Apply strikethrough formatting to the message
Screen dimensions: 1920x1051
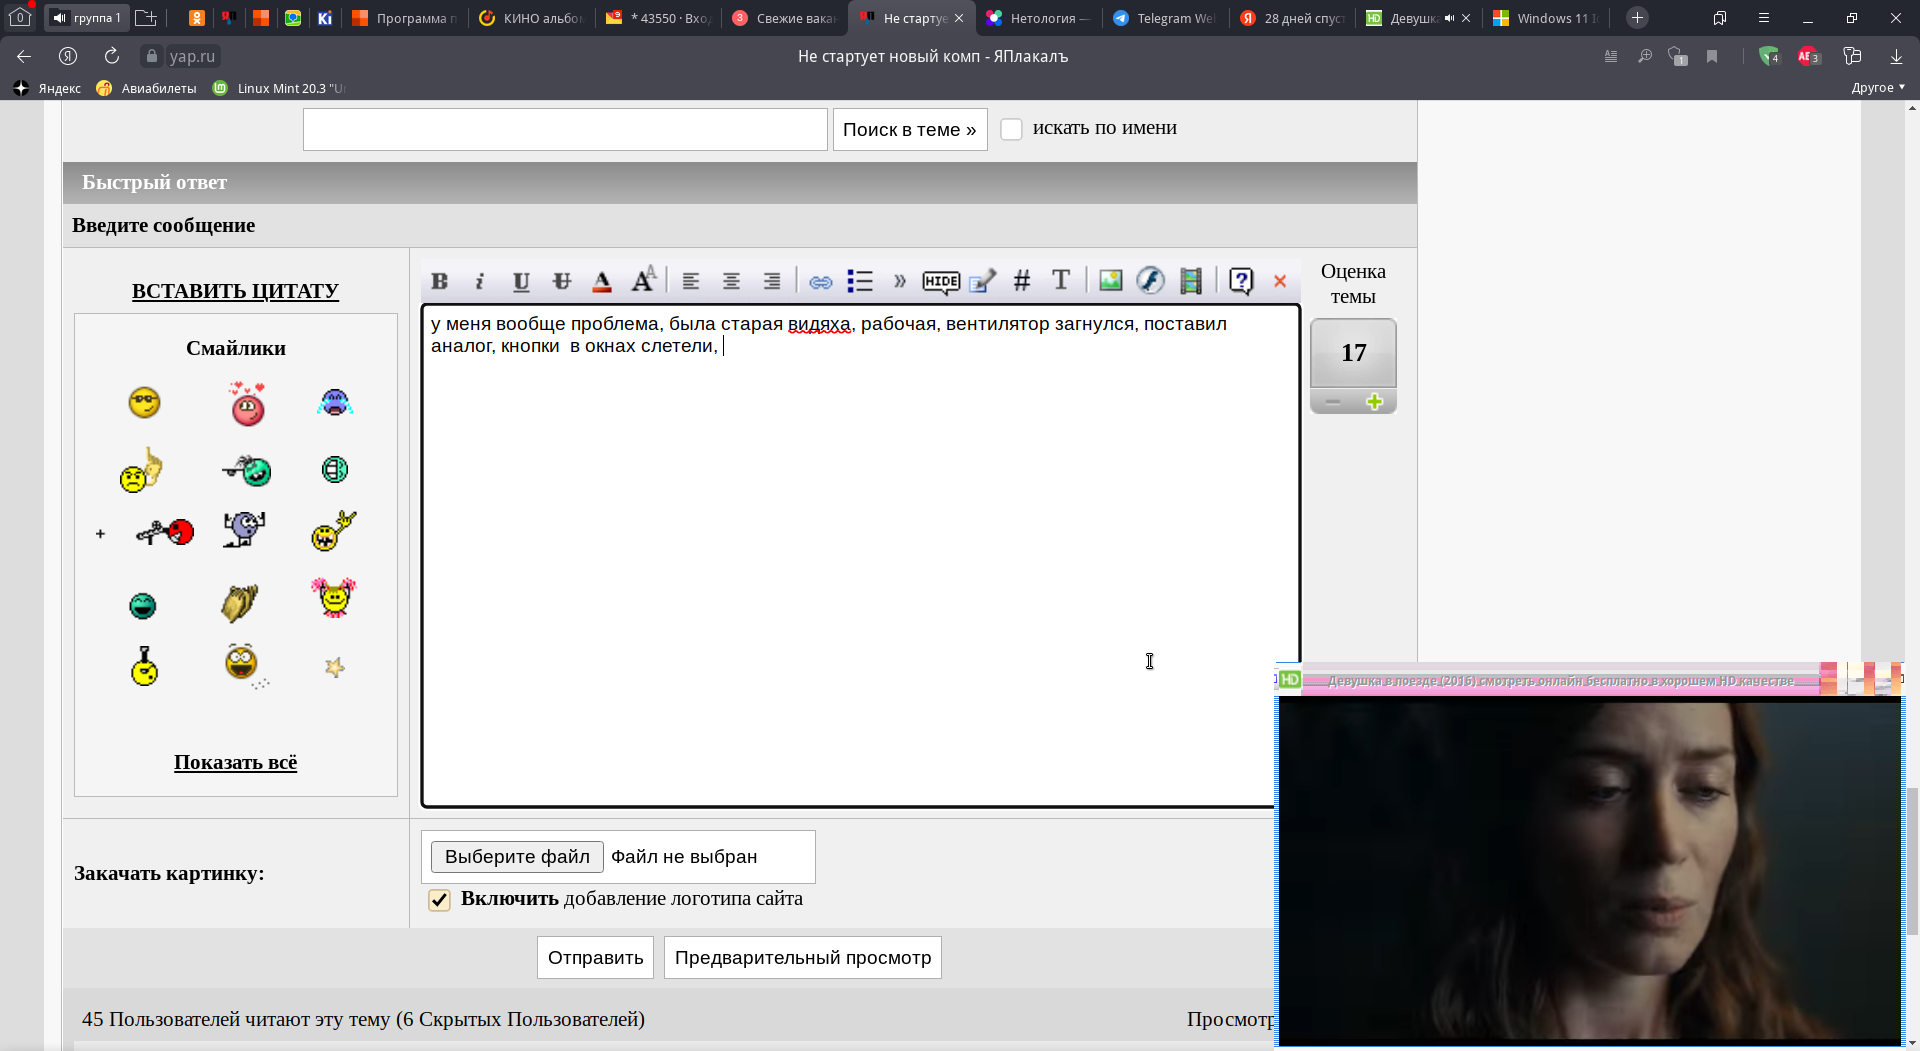(x=562, y=281)
